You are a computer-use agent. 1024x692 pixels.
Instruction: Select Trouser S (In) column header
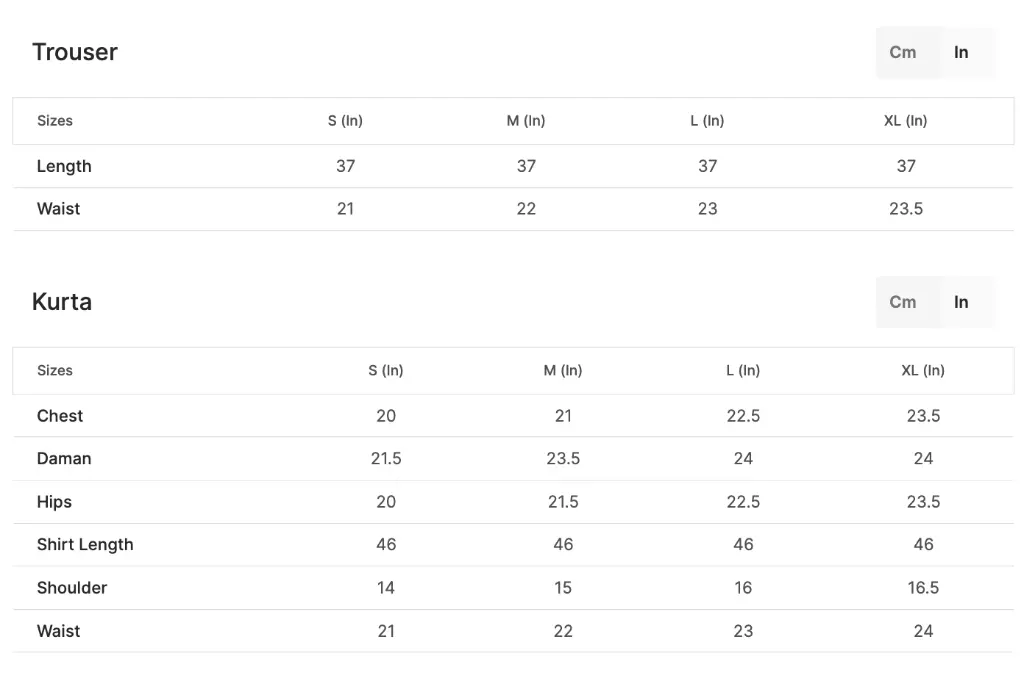[x=345, y=121]
